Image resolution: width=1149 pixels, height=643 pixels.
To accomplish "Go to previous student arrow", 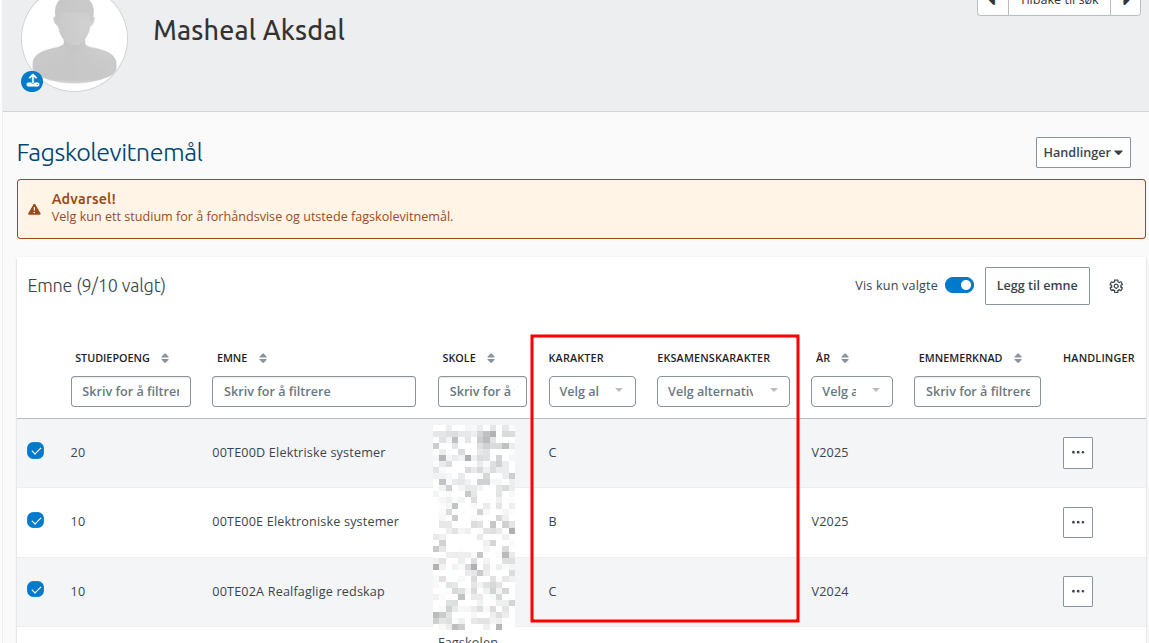I will pos(993,4).
